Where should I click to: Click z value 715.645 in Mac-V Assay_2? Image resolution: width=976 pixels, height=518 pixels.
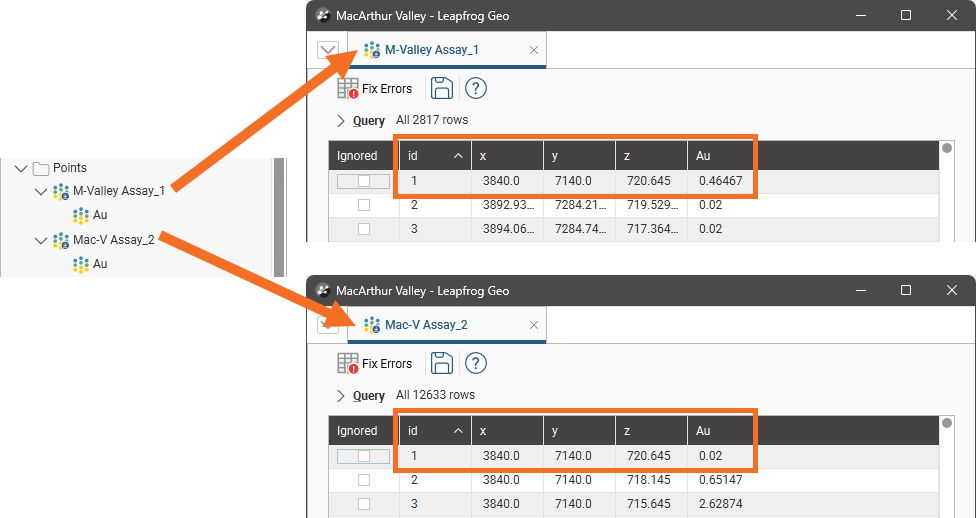click(648, 504)
